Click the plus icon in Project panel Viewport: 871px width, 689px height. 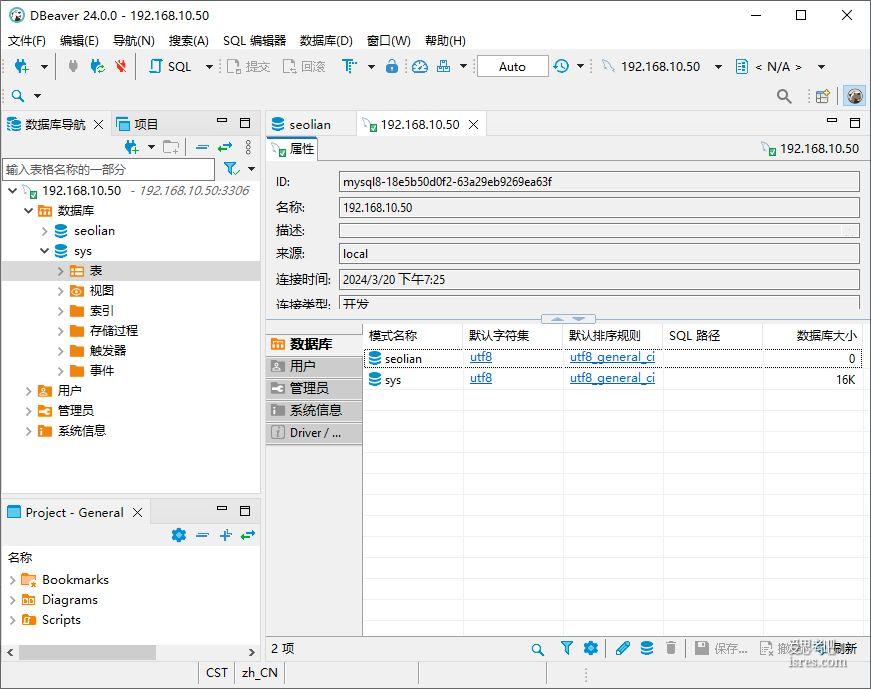click(x=226, y=535)
